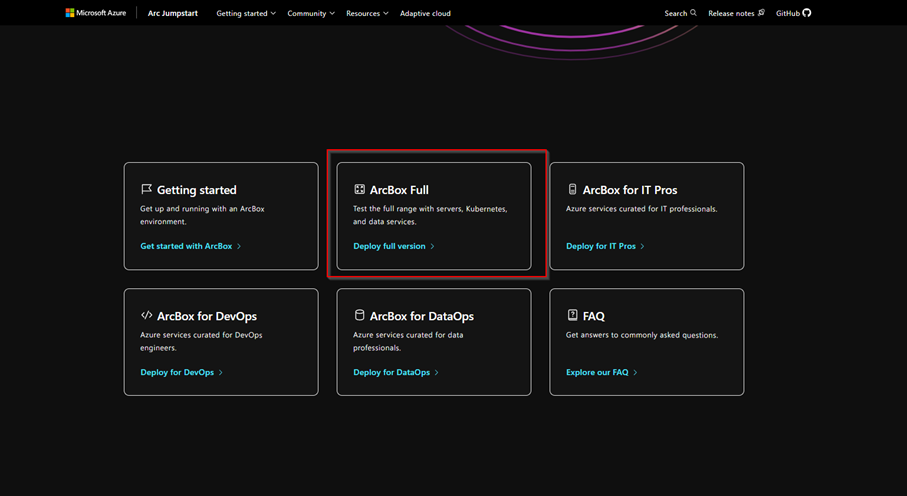This screenshot has height=496, width=907.
Task: Select the ArcBox for DataOps card title
Action: click(421, 316)
